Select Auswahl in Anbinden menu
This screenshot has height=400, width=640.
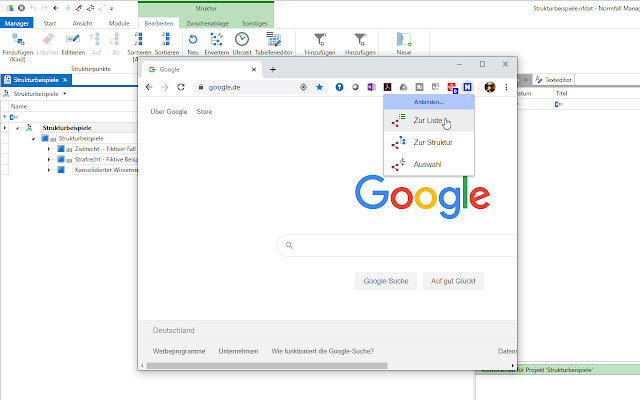[429, 164]
